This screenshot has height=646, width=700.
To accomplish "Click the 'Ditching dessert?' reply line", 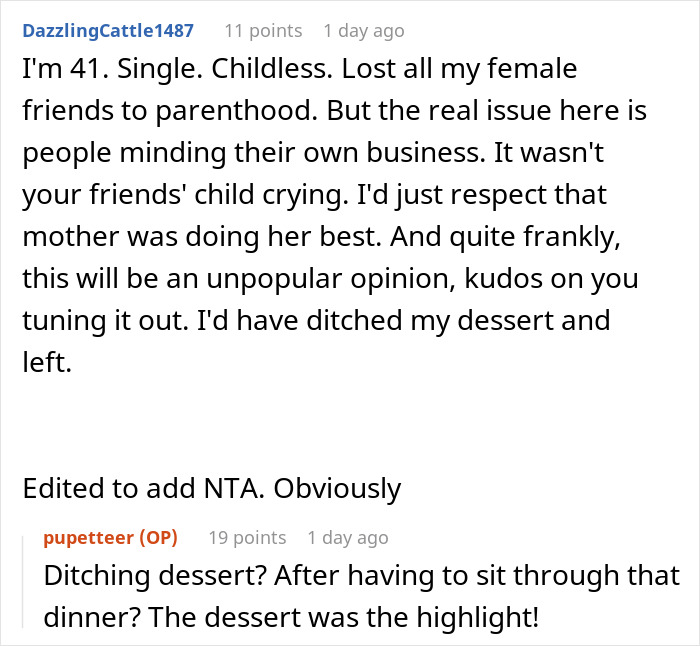I will click(x=360, y=577).
